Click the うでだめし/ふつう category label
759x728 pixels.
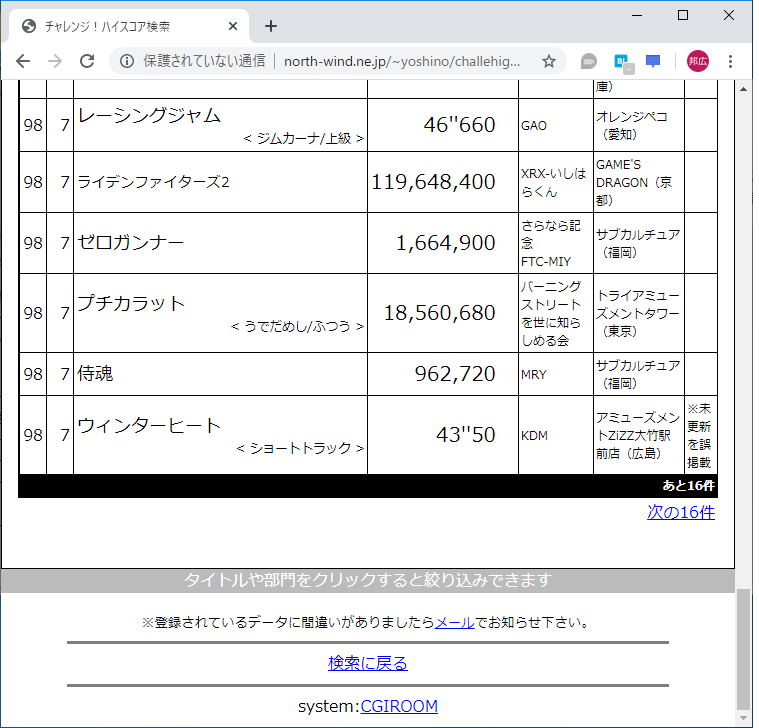[297, 326]
